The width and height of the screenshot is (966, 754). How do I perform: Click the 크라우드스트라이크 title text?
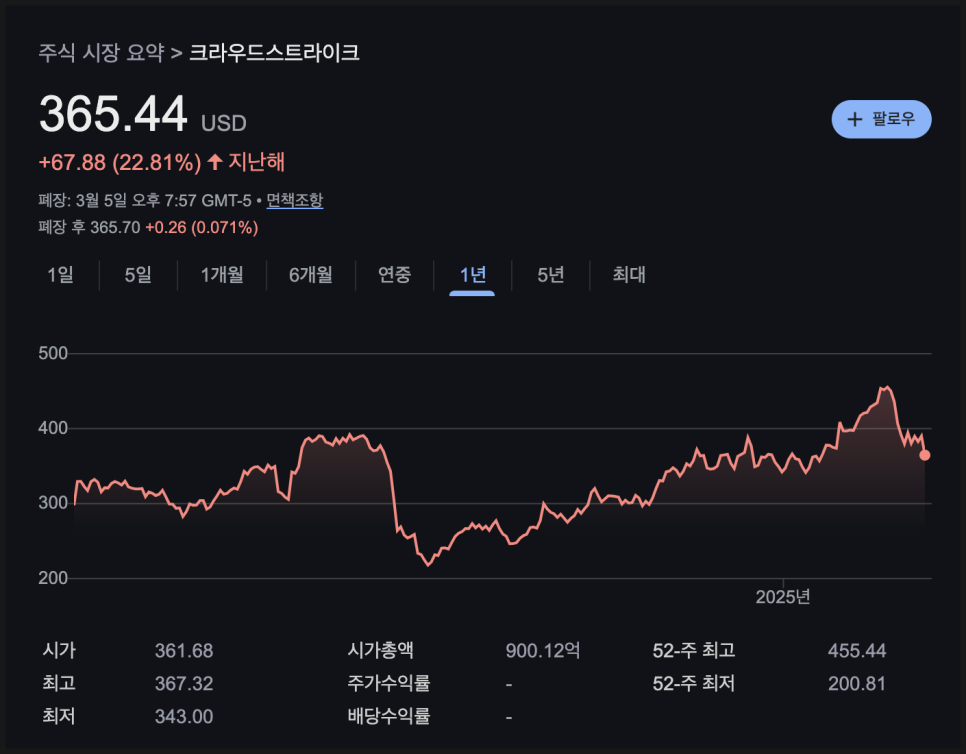[x=274, y=52]
